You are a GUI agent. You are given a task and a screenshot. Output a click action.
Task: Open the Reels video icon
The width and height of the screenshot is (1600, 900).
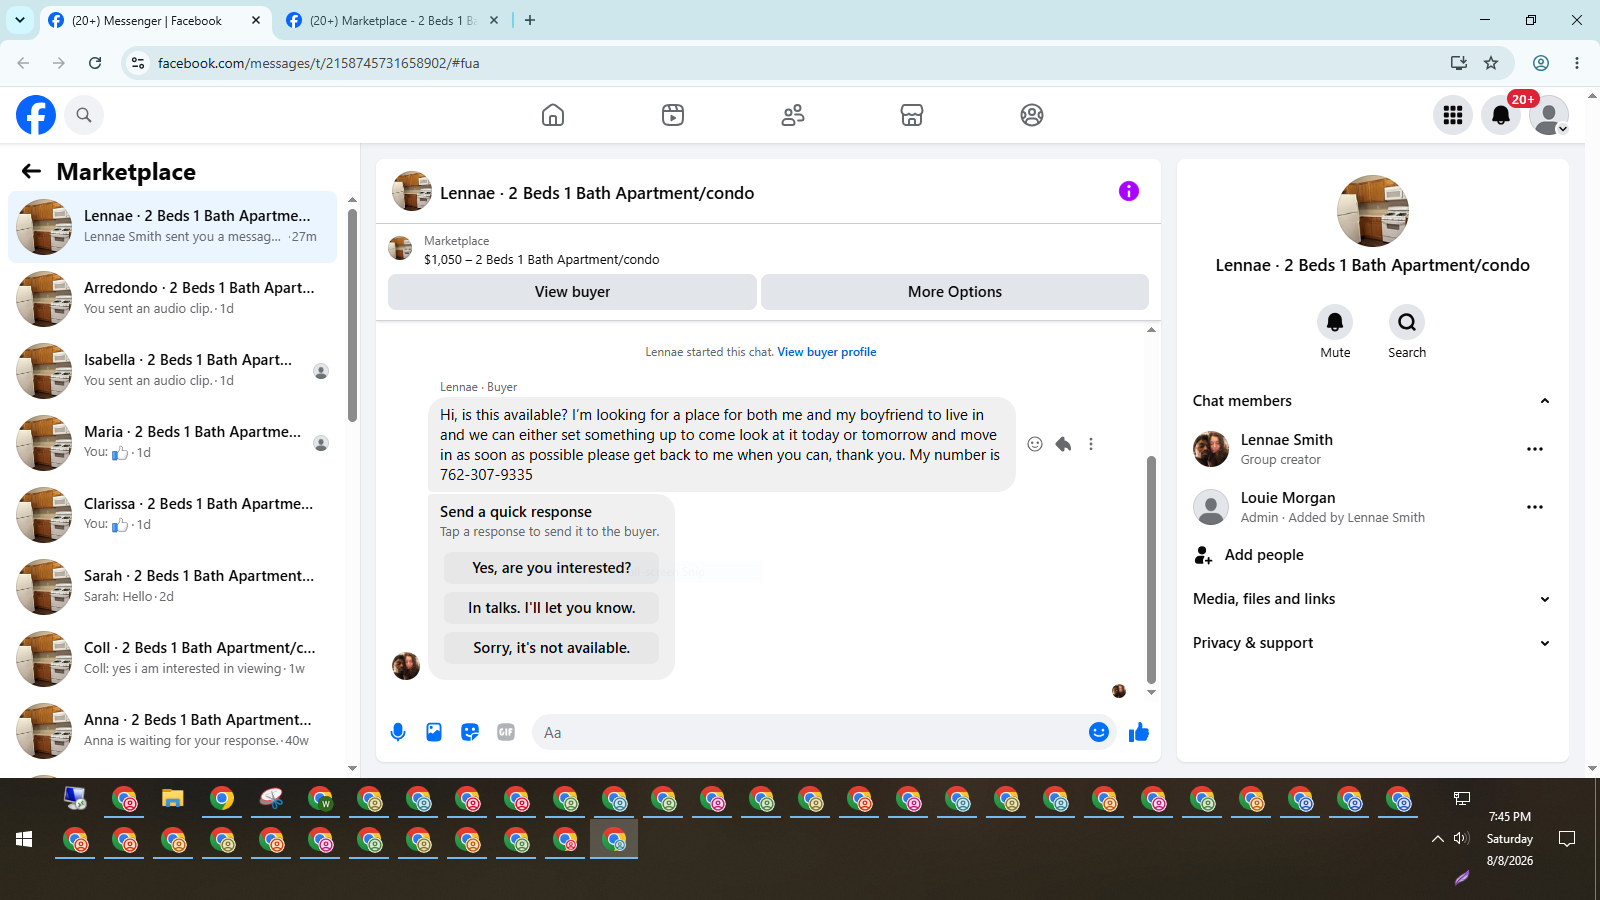point(673,115)
